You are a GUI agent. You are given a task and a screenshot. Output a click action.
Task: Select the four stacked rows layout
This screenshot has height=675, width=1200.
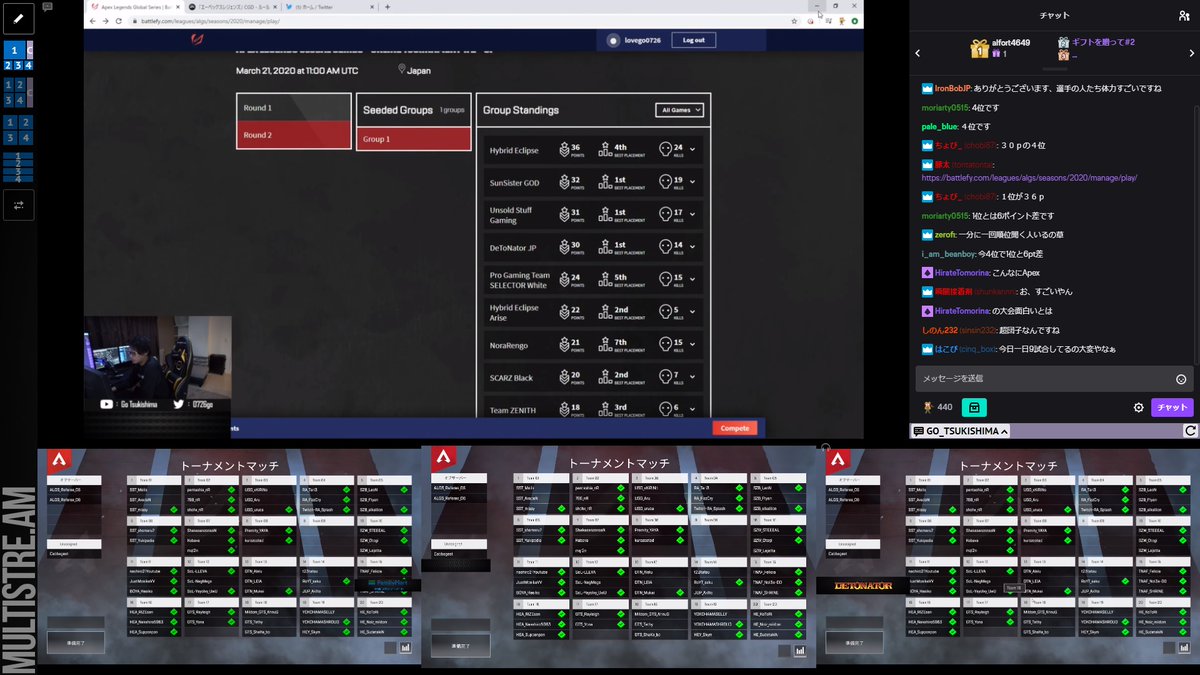(x=18, y=167)
